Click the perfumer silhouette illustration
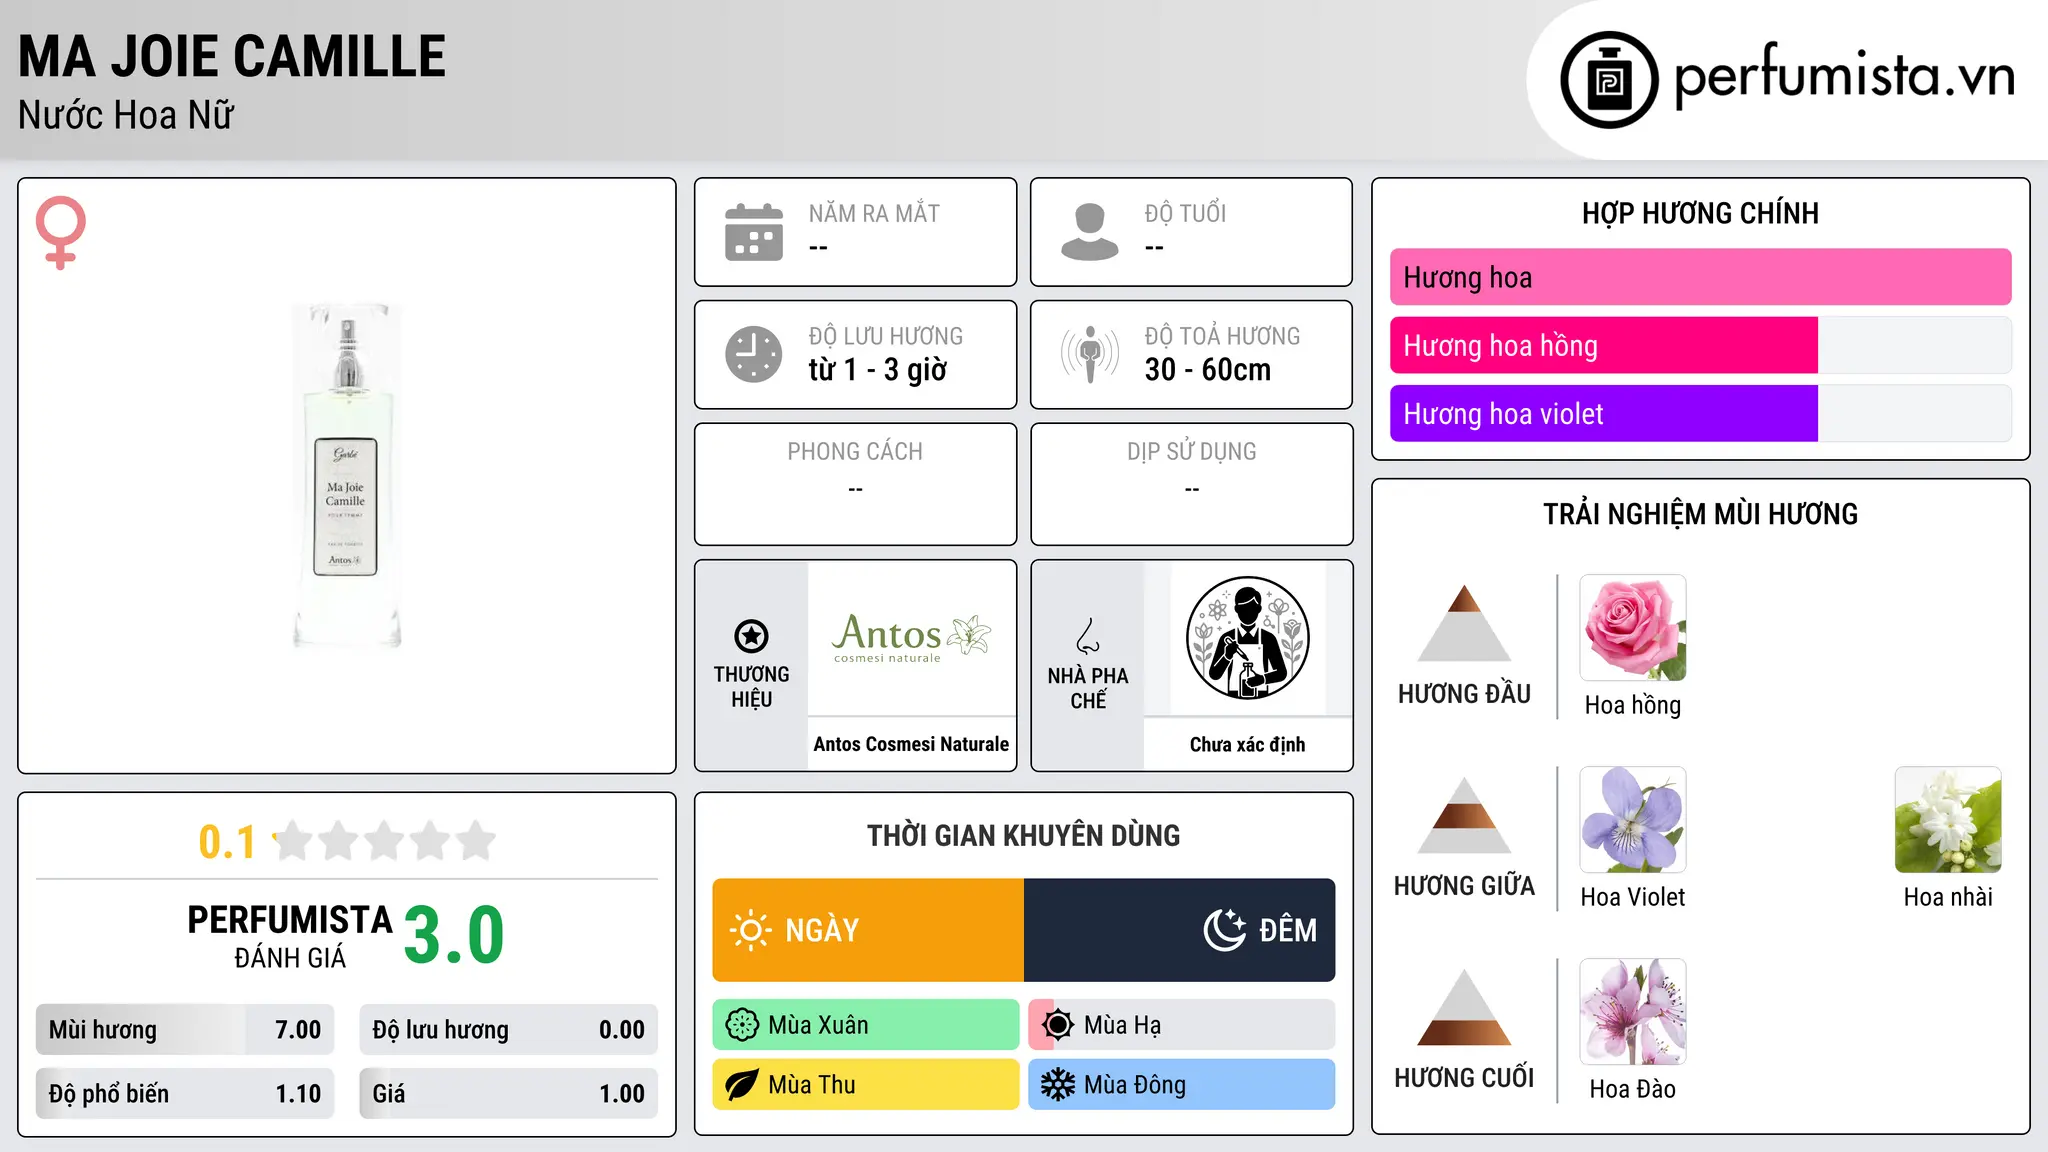The image size is (2048, 1152). tap(1247, 638)
